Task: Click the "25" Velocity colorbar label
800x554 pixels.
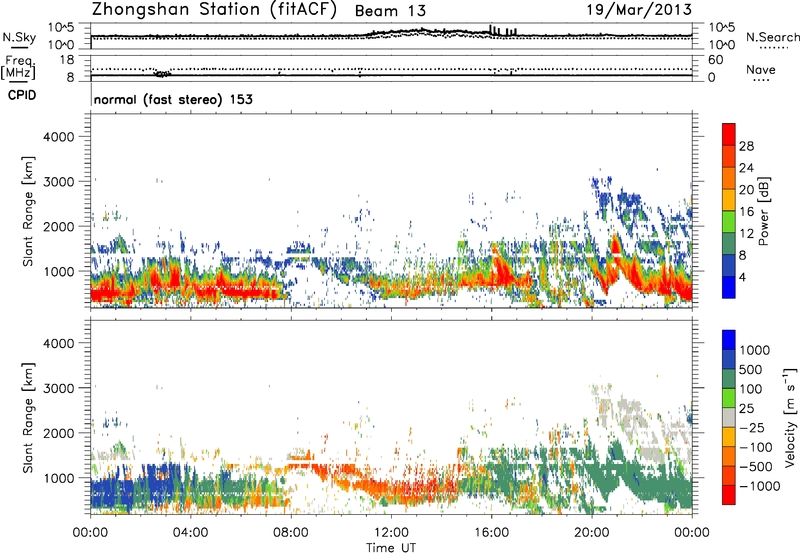Action: pos(746,408)
